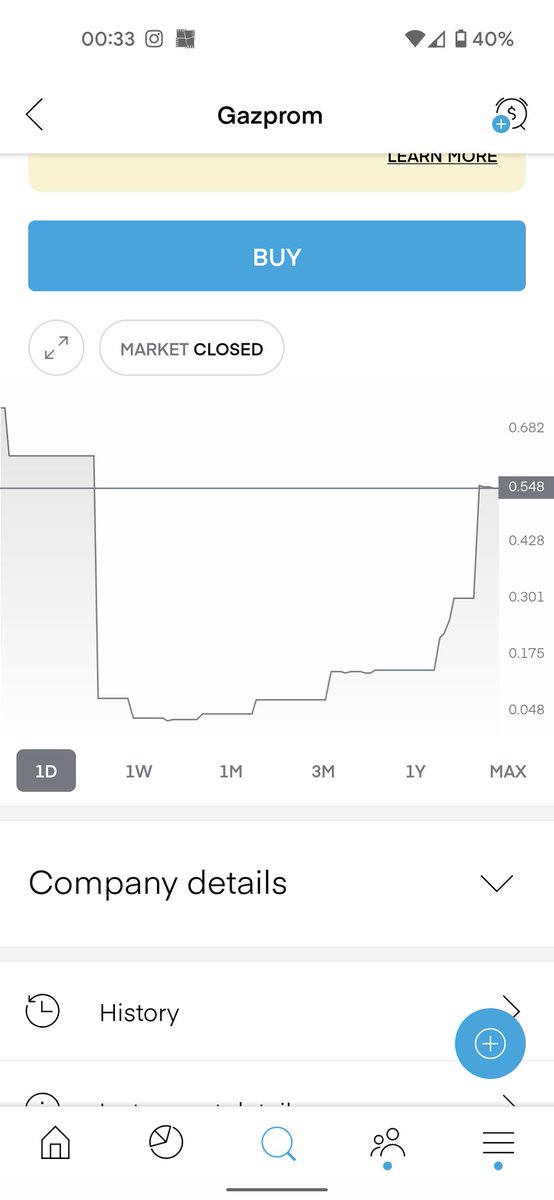Screen dimensions: 554x1200
Task: Tap the MARKET CLOSED status pill
Action: 192,348
